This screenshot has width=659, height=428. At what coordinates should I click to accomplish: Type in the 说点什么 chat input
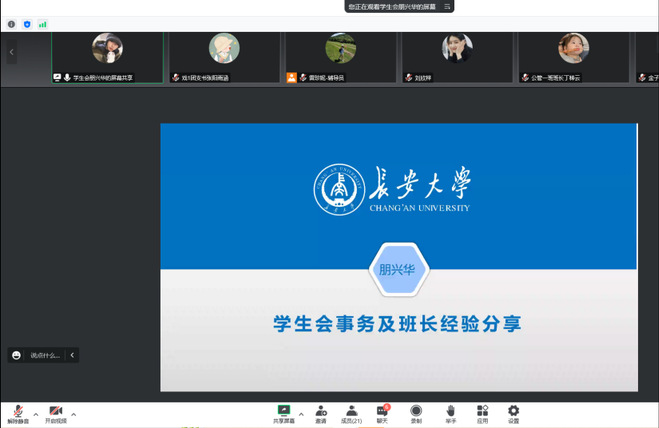44,355
